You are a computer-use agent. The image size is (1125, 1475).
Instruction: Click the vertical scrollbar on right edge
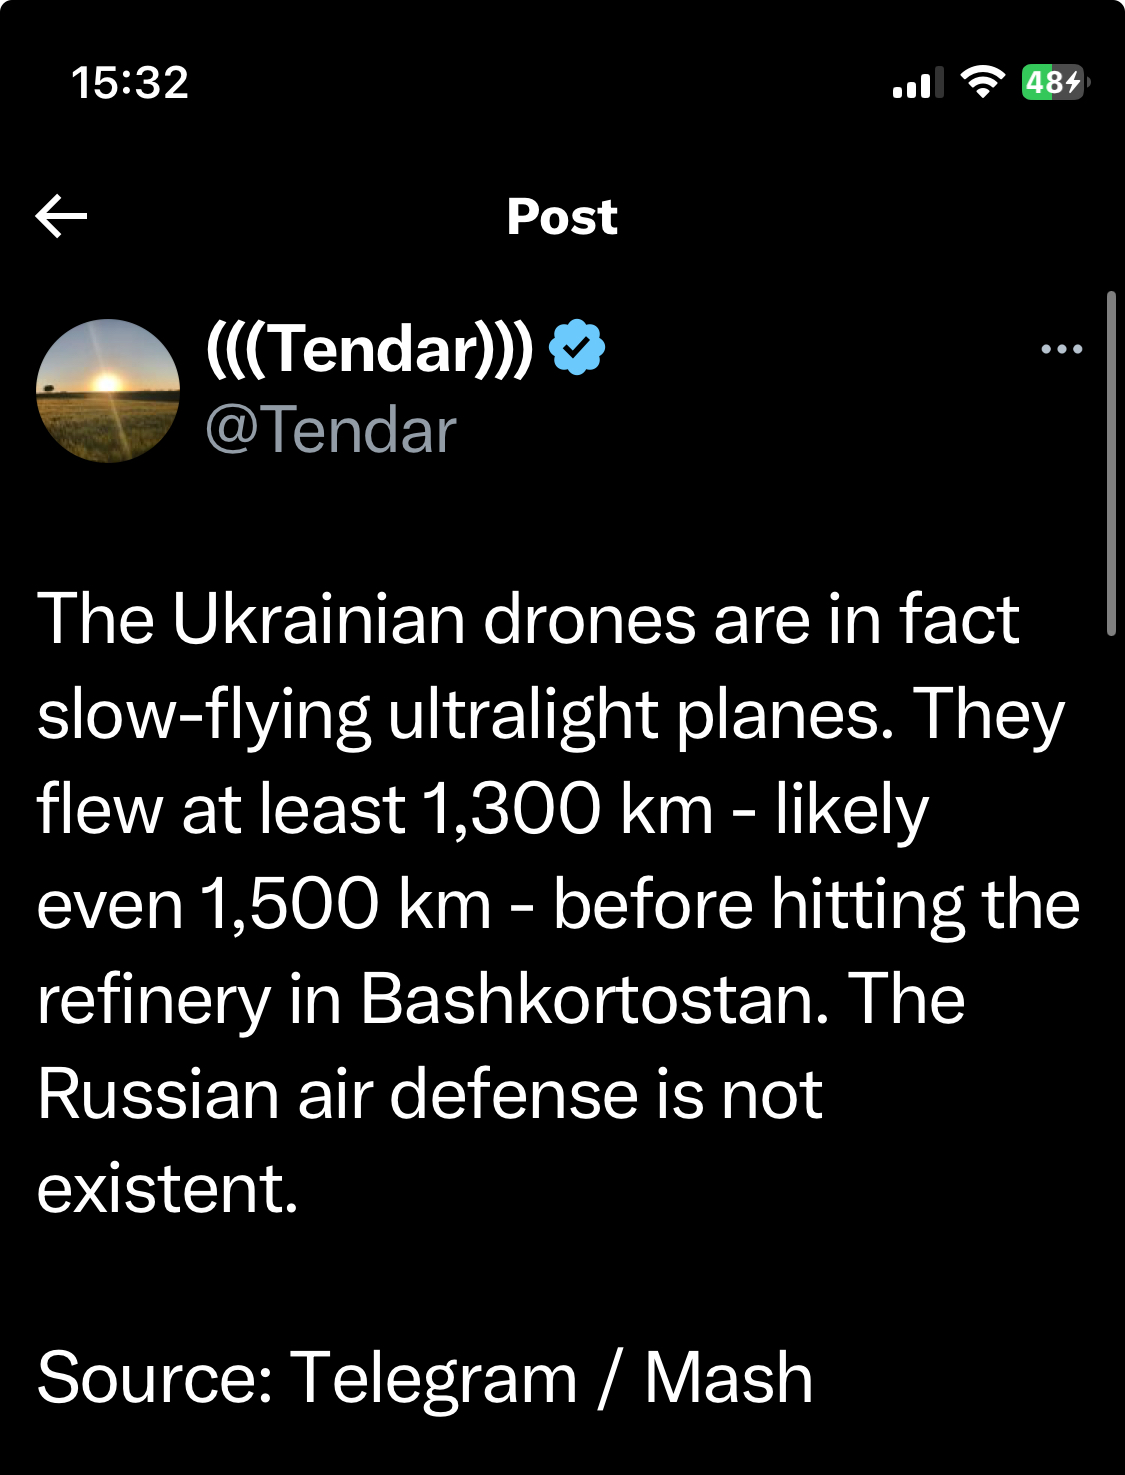point(1111,463)
